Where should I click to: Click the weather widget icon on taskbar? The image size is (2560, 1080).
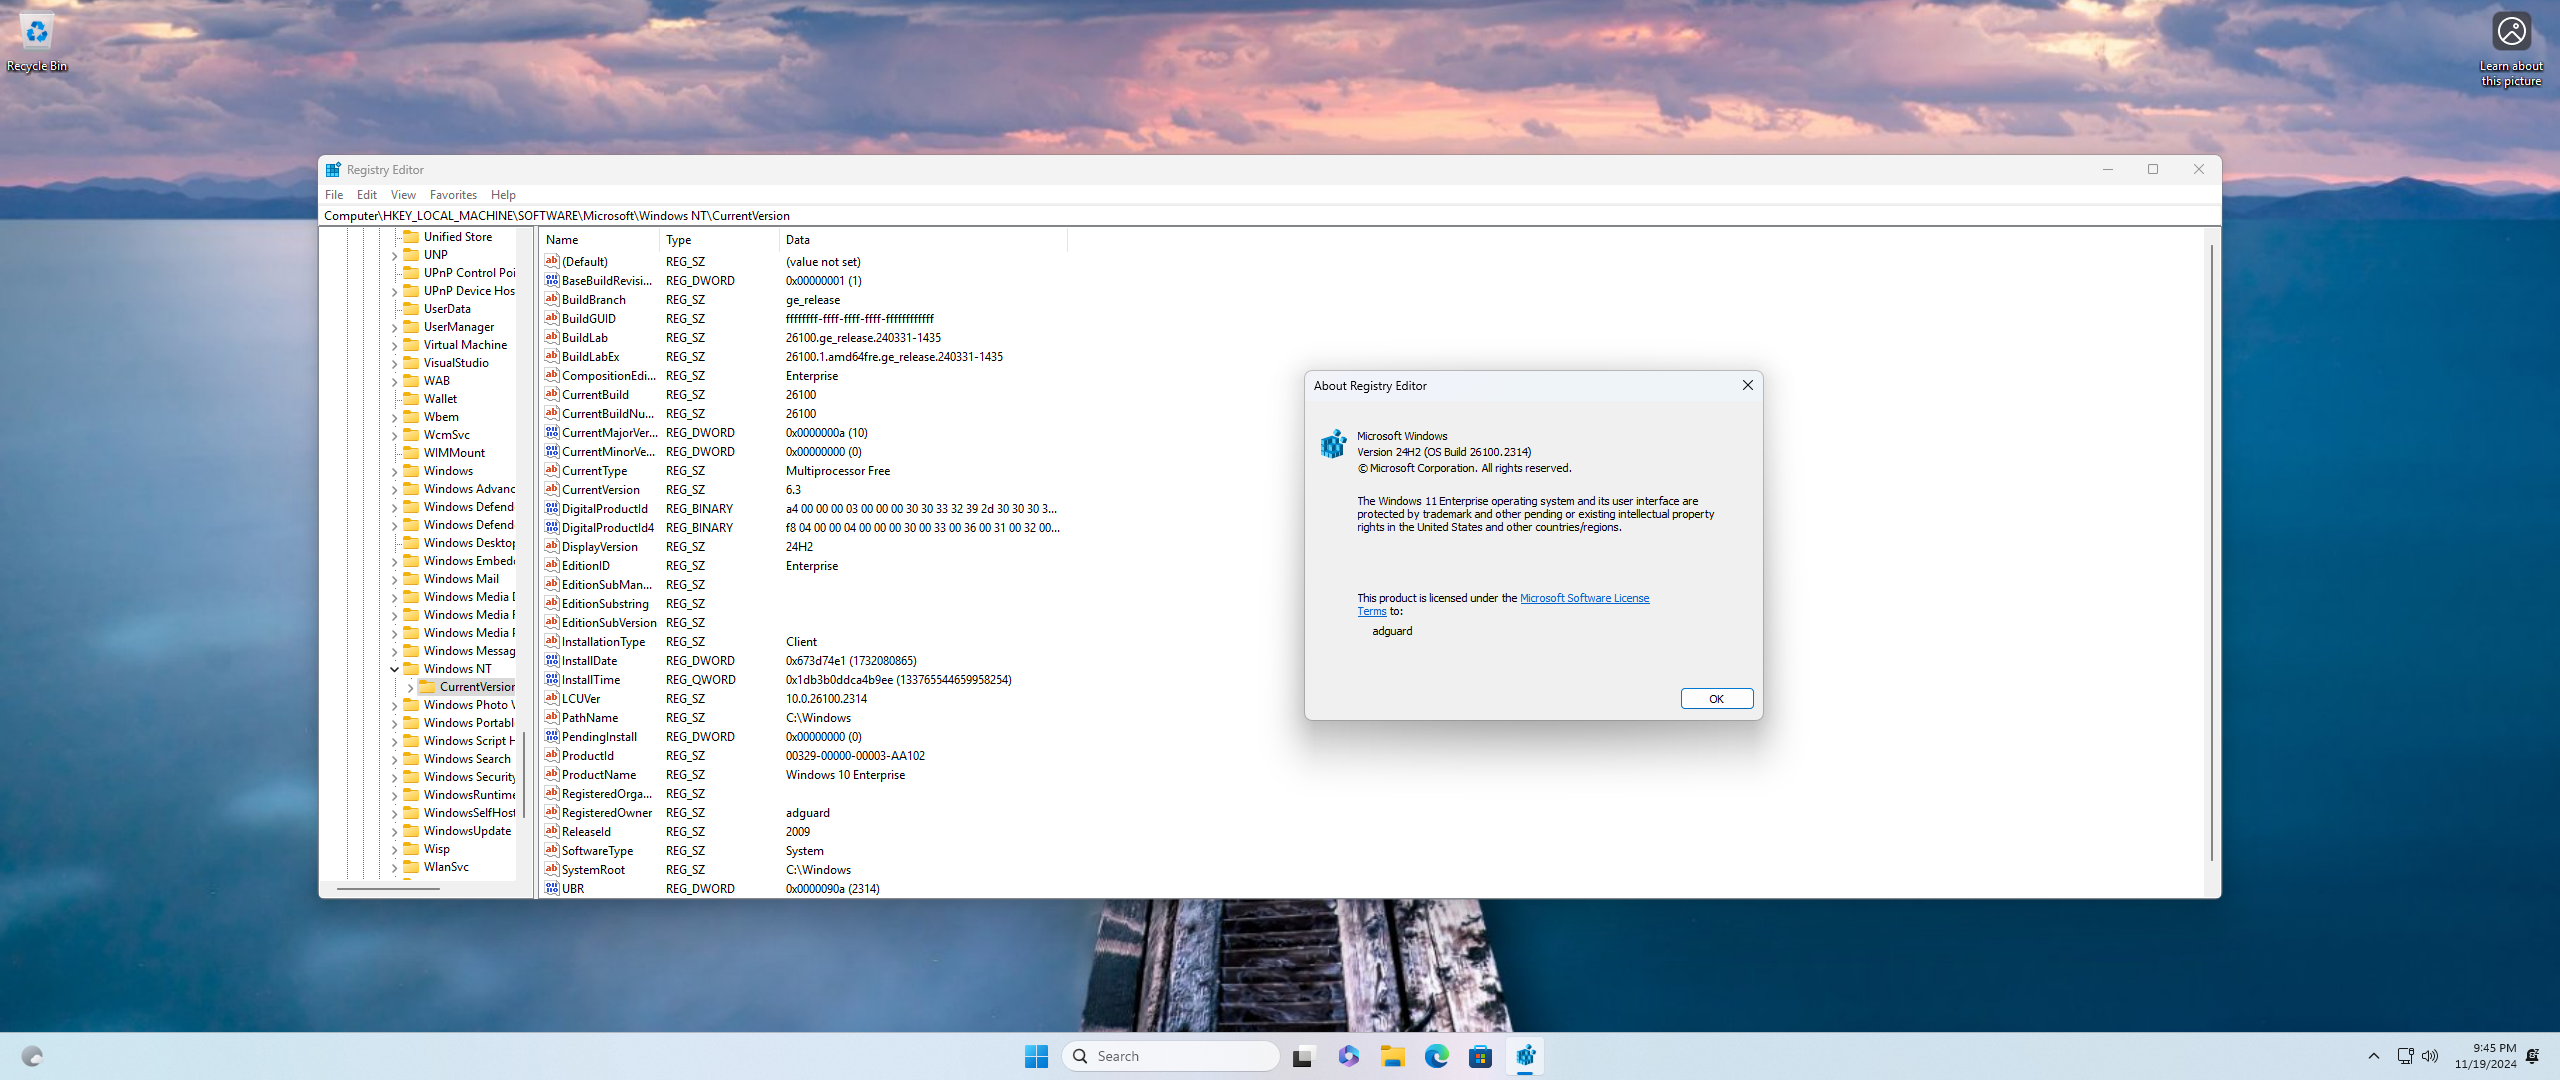(32, 1056)
